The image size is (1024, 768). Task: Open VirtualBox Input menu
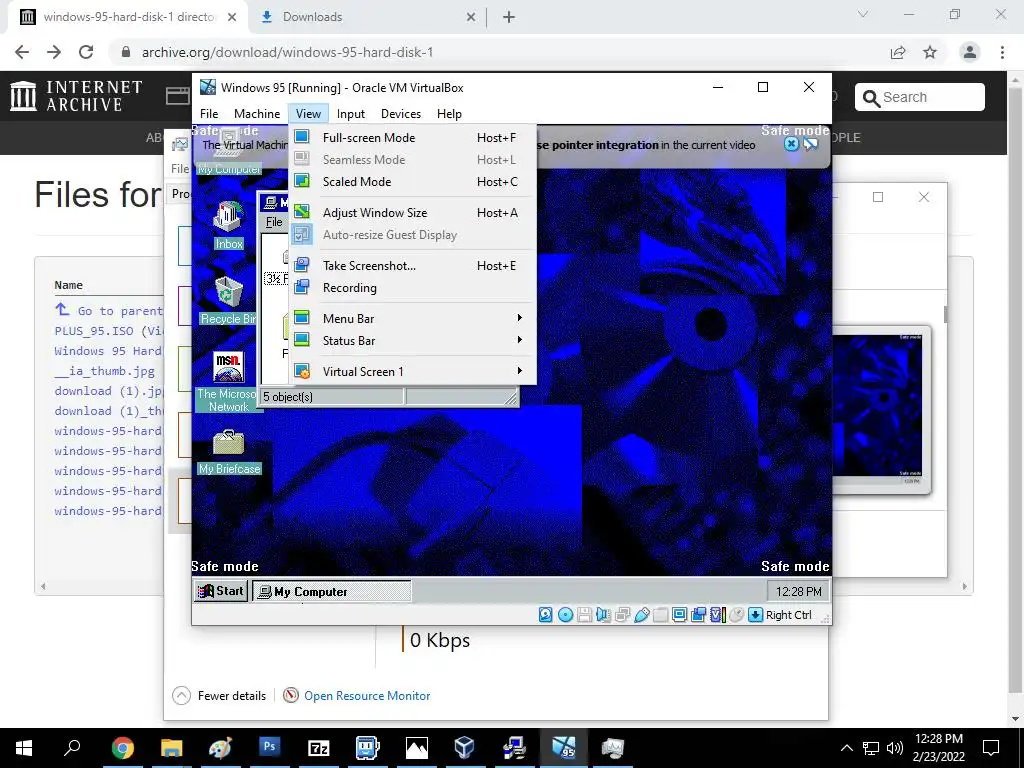click(351, 114)
